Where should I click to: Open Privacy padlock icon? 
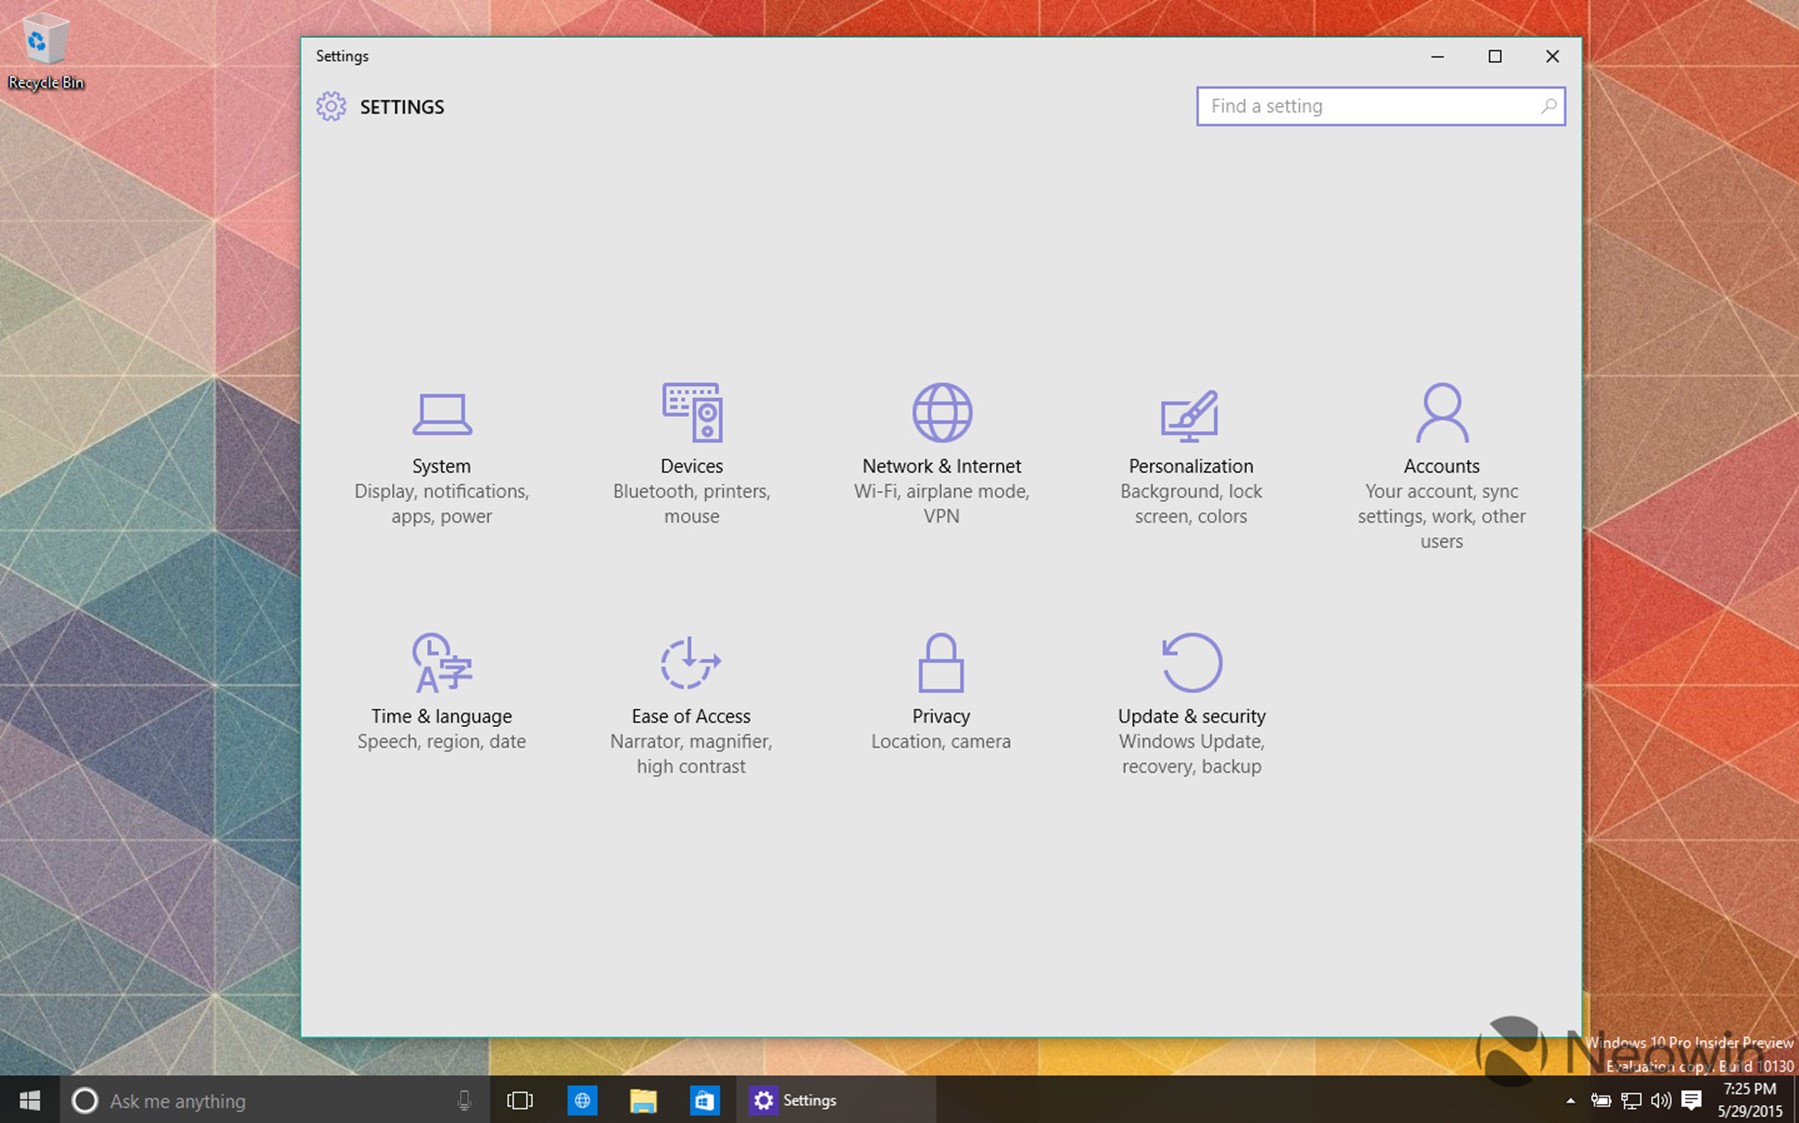pos(940,662)
